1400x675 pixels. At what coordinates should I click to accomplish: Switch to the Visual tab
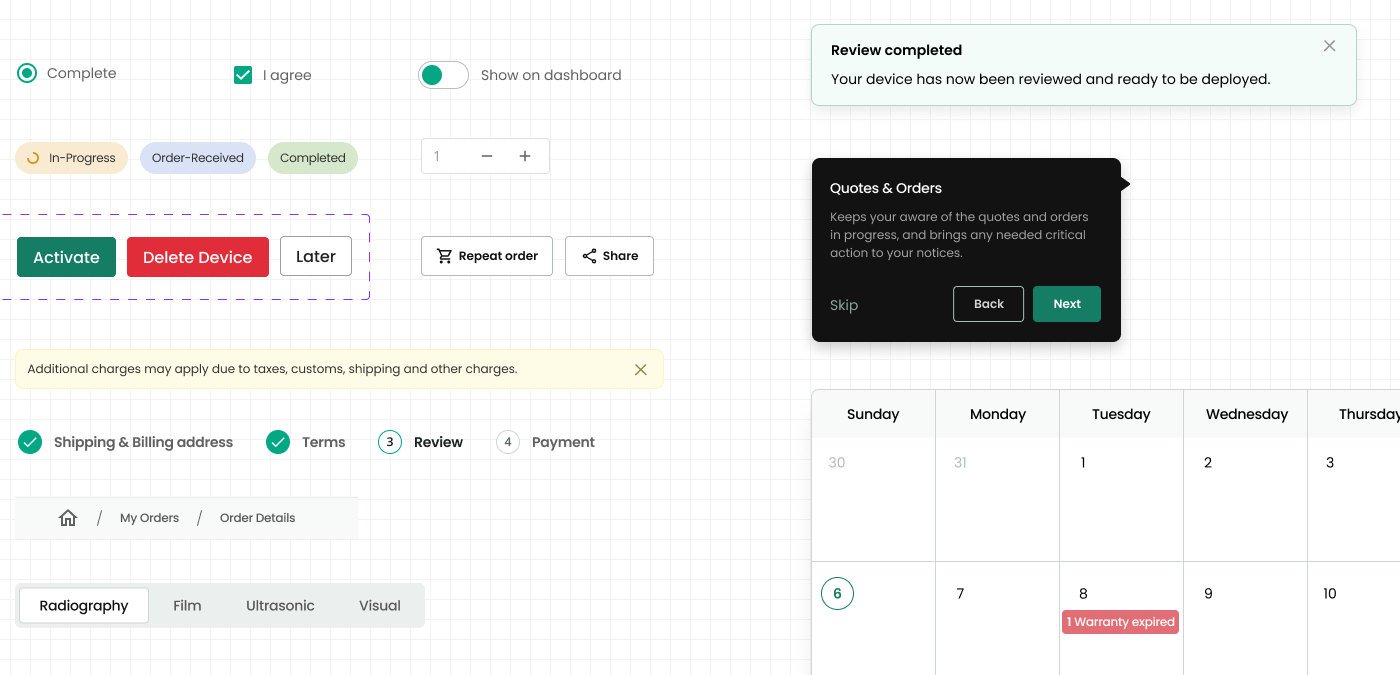point(380,606)
